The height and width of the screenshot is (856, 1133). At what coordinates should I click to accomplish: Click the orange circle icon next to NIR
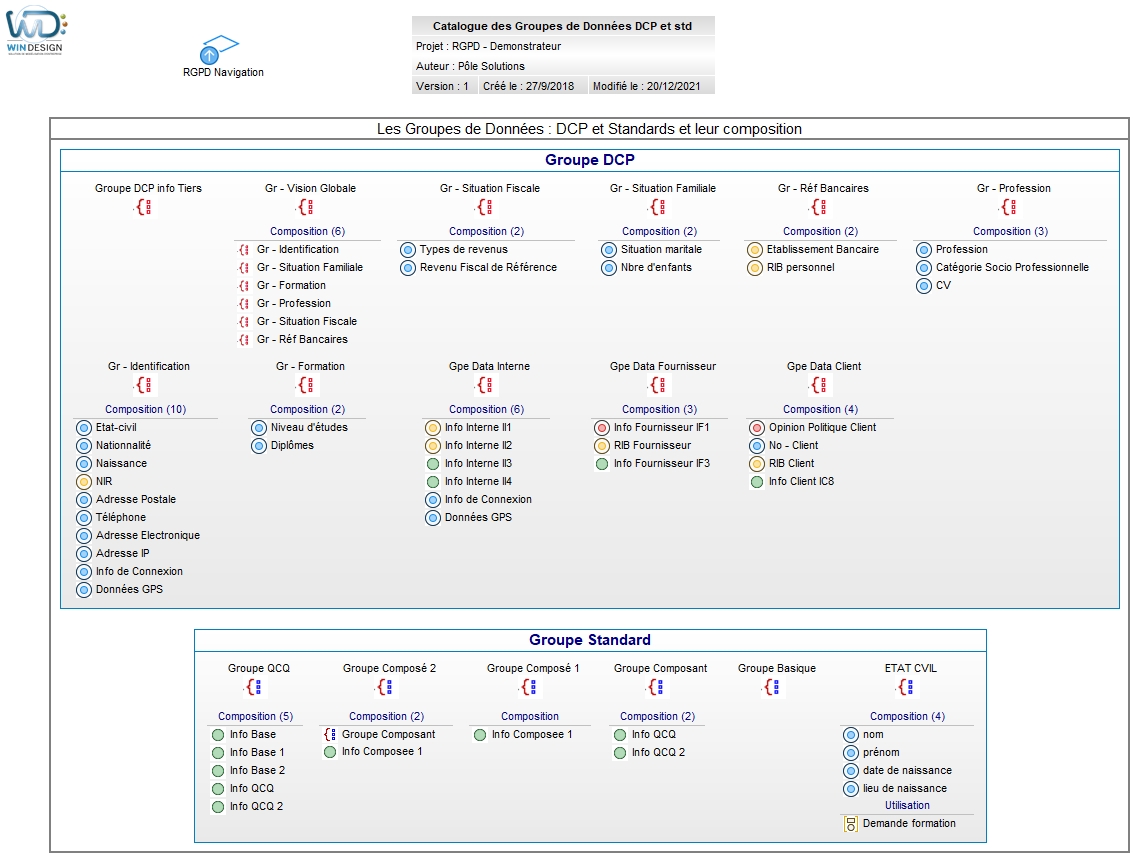[x=84, y=482]
